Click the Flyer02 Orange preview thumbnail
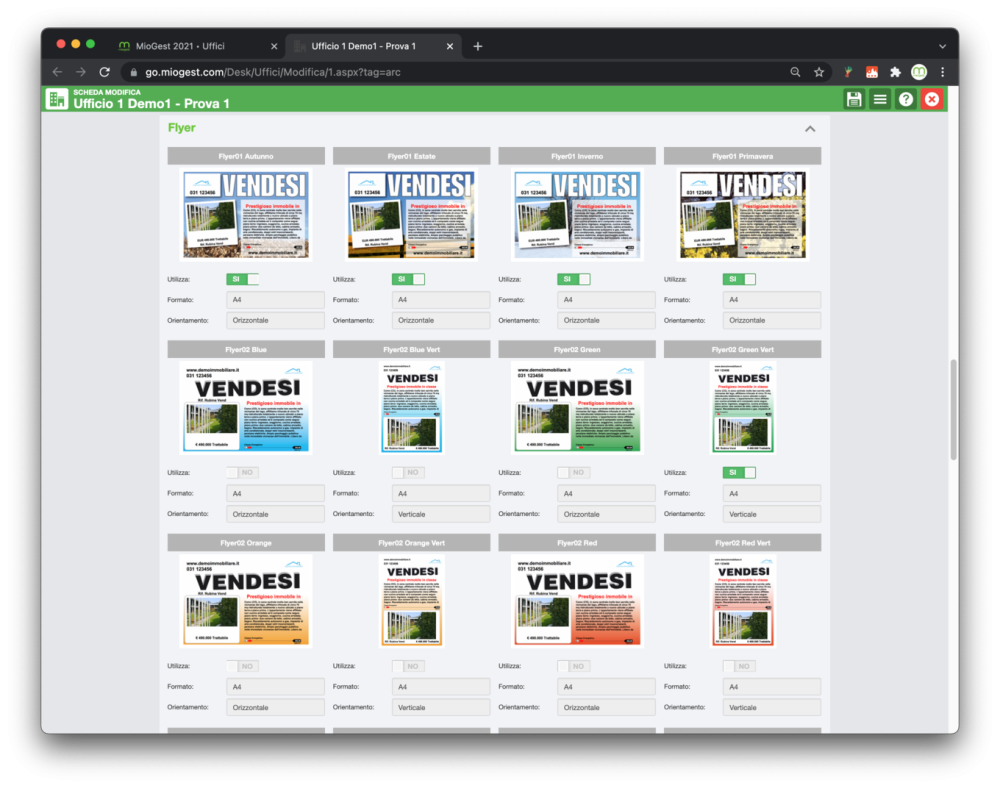This screenshot has width=1000, height=788. [246, 601]
